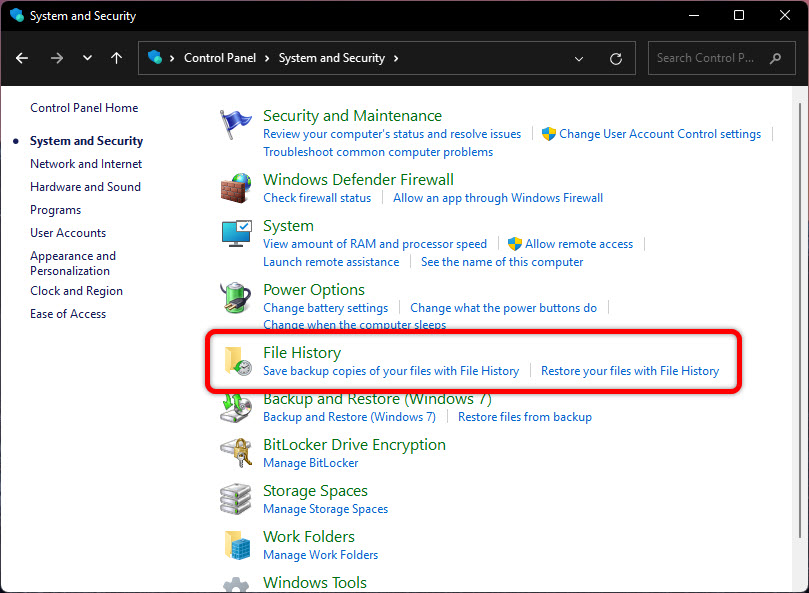Click Change what the power buttons do

504,308
